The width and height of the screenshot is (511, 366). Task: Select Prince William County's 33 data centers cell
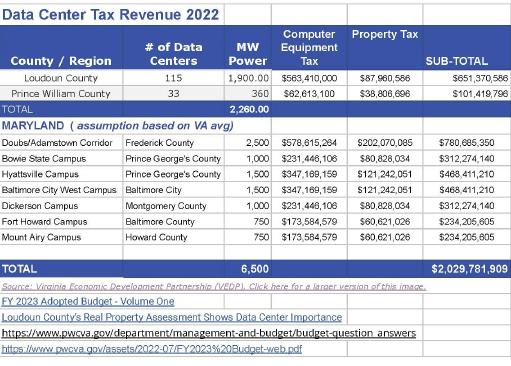[174, 93]
